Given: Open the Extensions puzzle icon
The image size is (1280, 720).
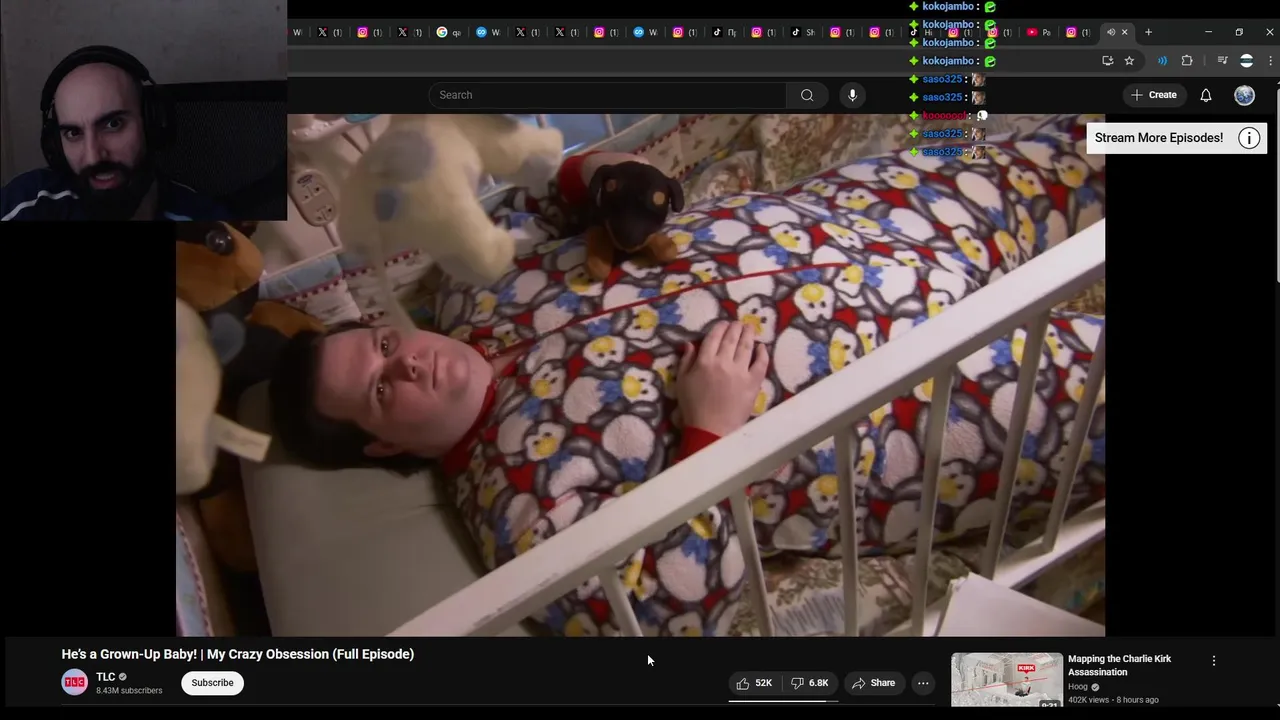Looking at the screenshot, I should coord(1187,61).
